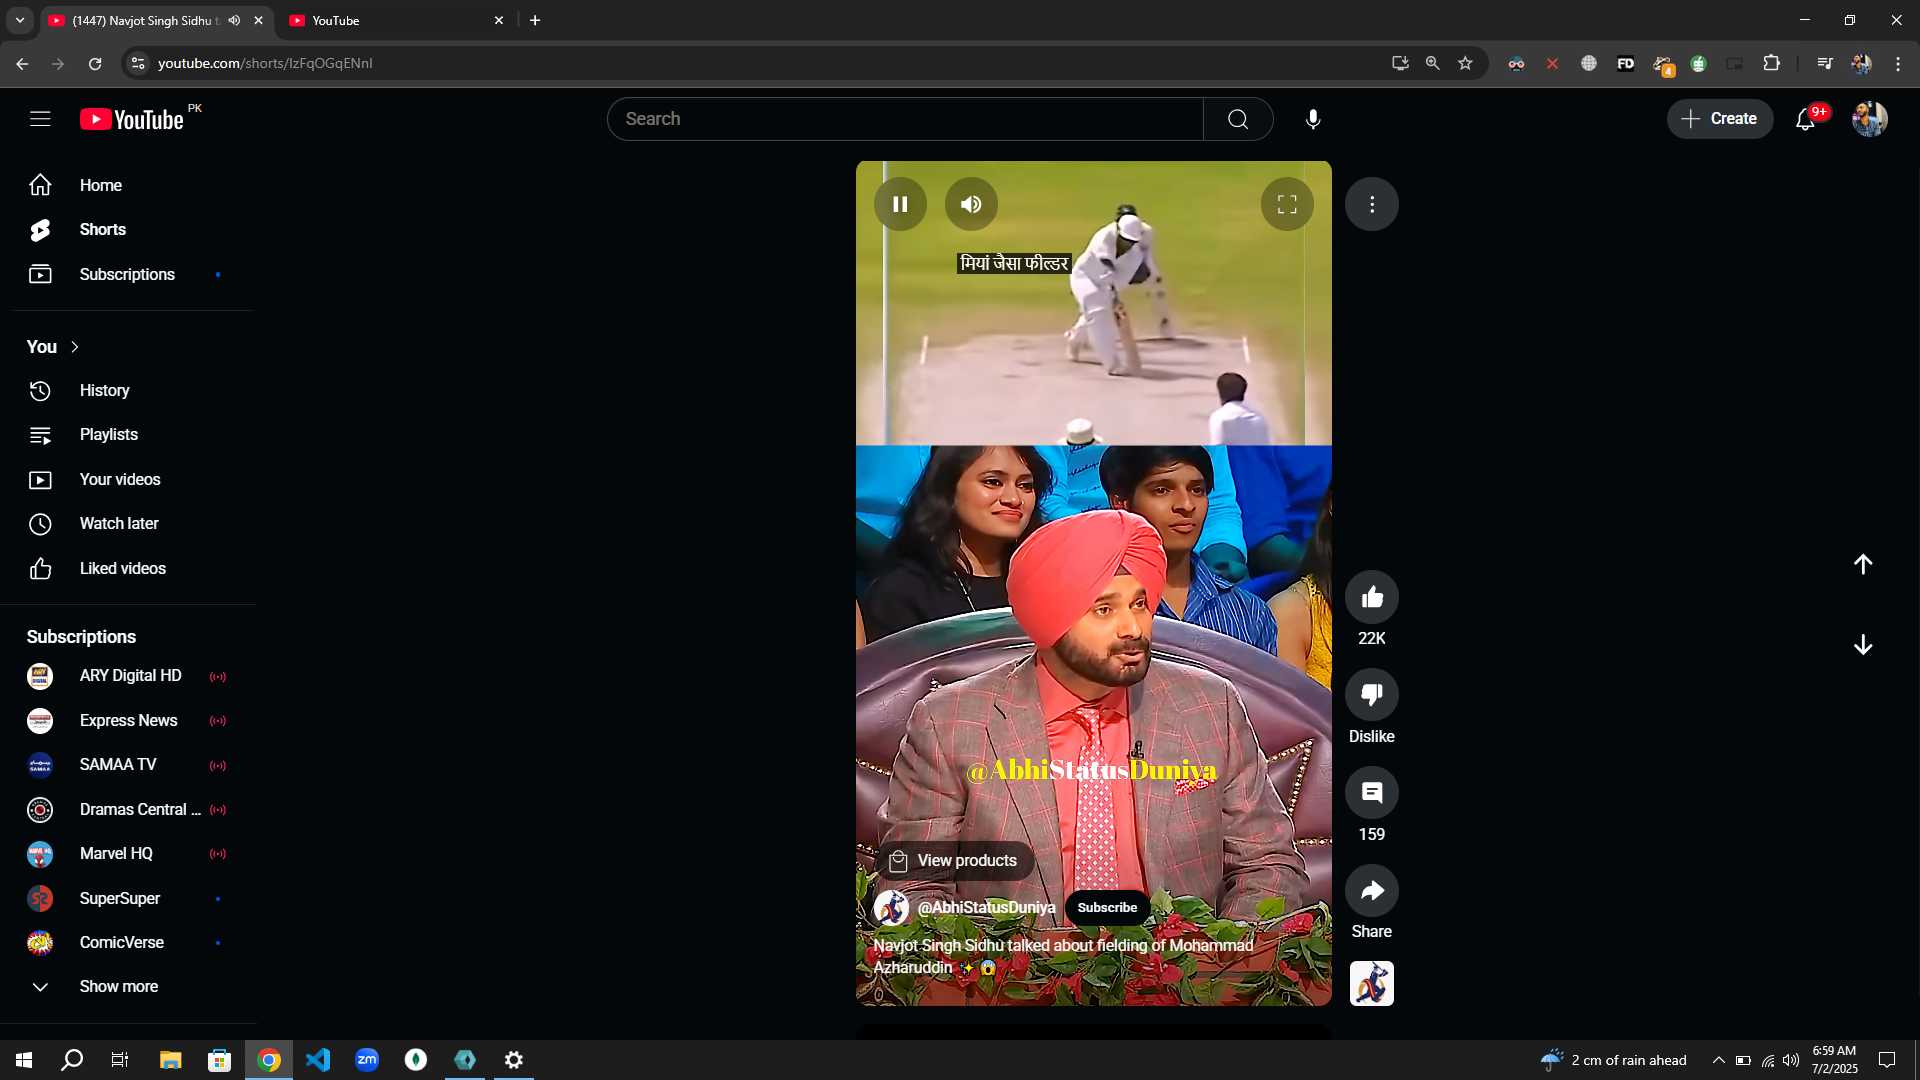The image size is (1920, 1080).
Task: Open the Chrome extensions puzzle icon
Action: pos(1771,63)
